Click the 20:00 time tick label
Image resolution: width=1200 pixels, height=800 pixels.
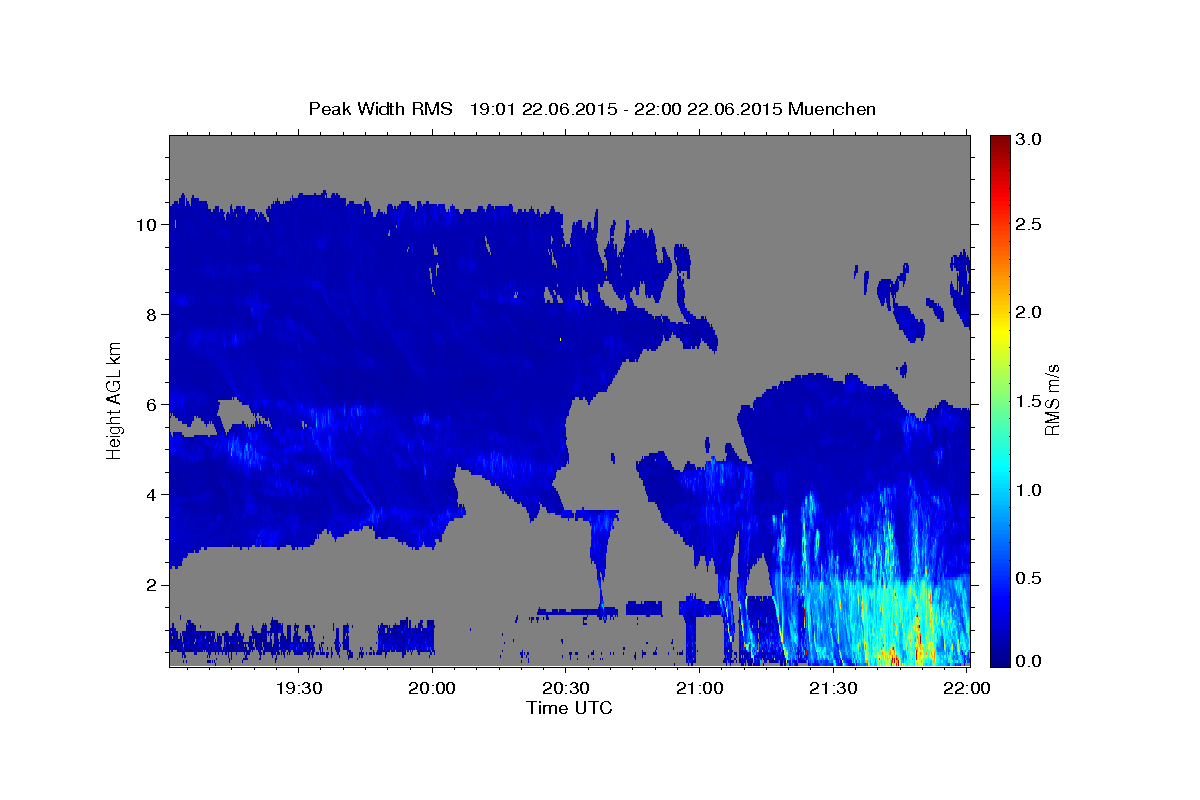pos(433,688)
